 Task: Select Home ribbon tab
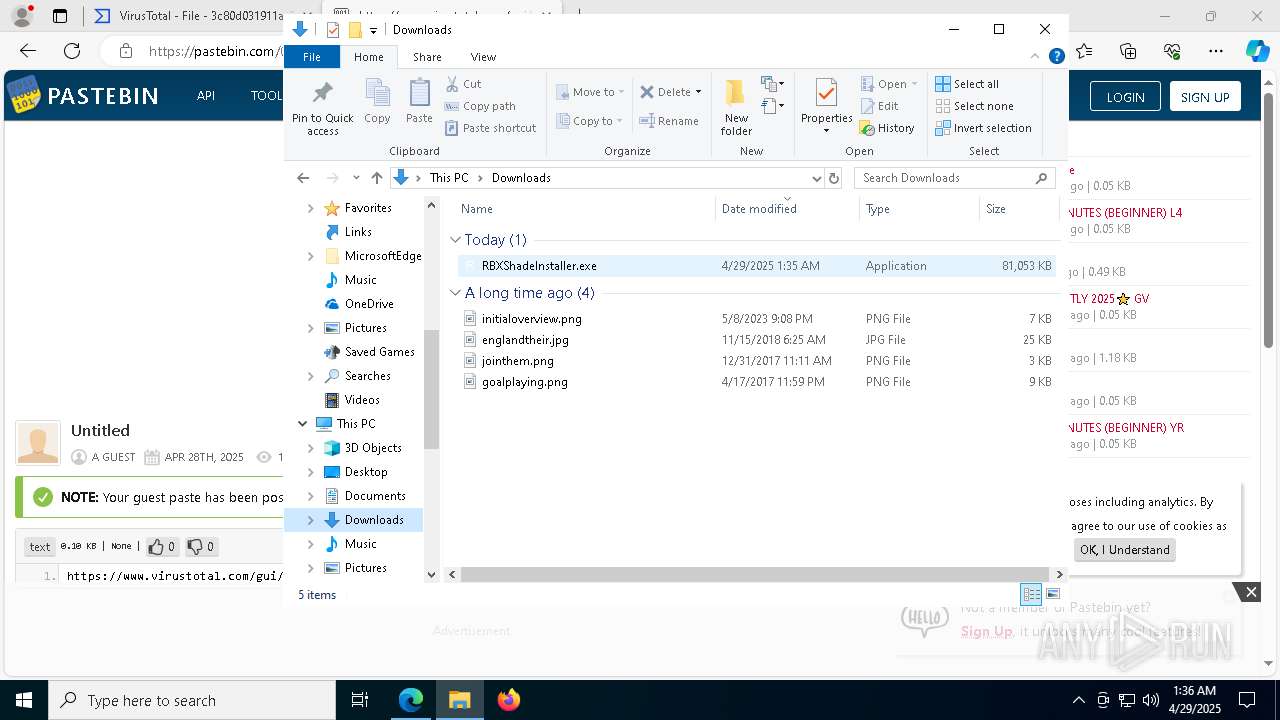coord(369,57)
